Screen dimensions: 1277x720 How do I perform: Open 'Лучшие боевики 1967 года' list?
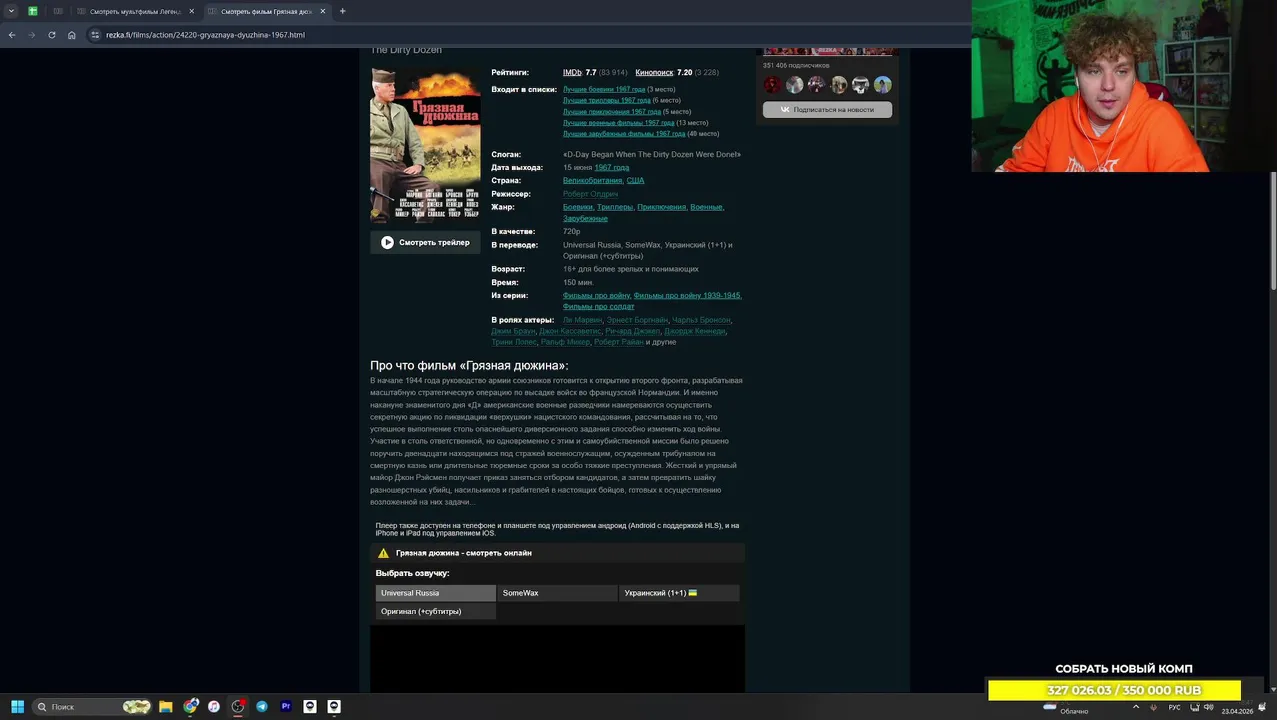604,89
